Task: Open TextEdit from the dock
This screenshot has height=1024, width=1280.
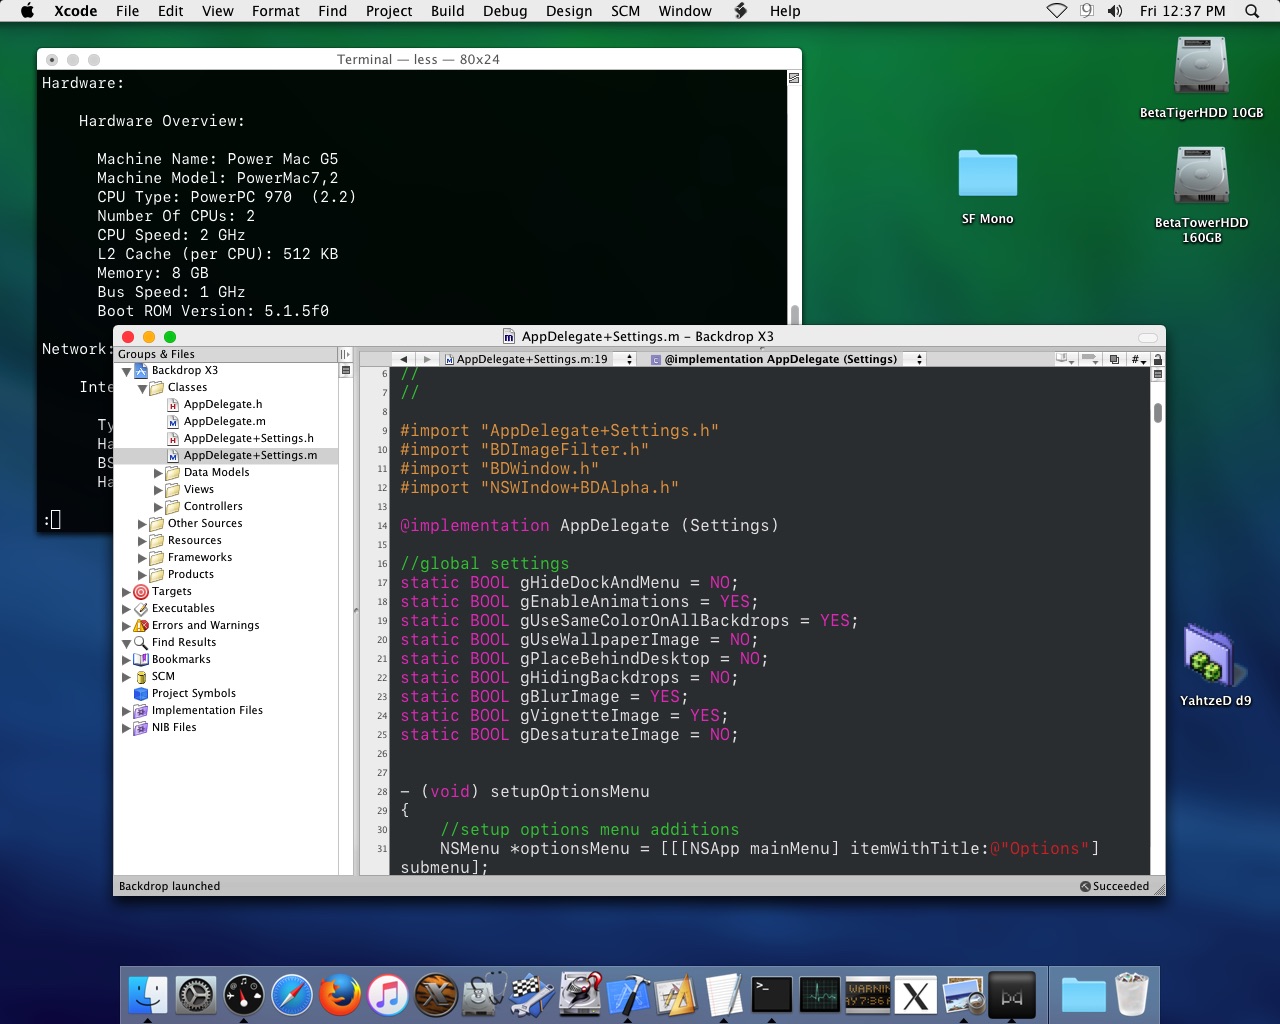Action: coord(724,995)
